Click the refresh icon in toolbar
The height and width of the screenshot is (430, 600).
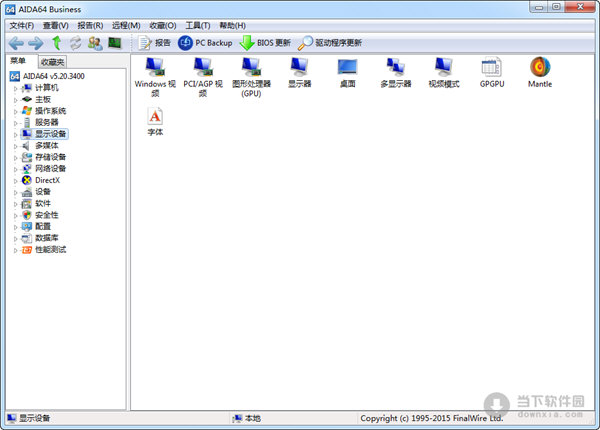pyautogui.click(x=75, y=43)
